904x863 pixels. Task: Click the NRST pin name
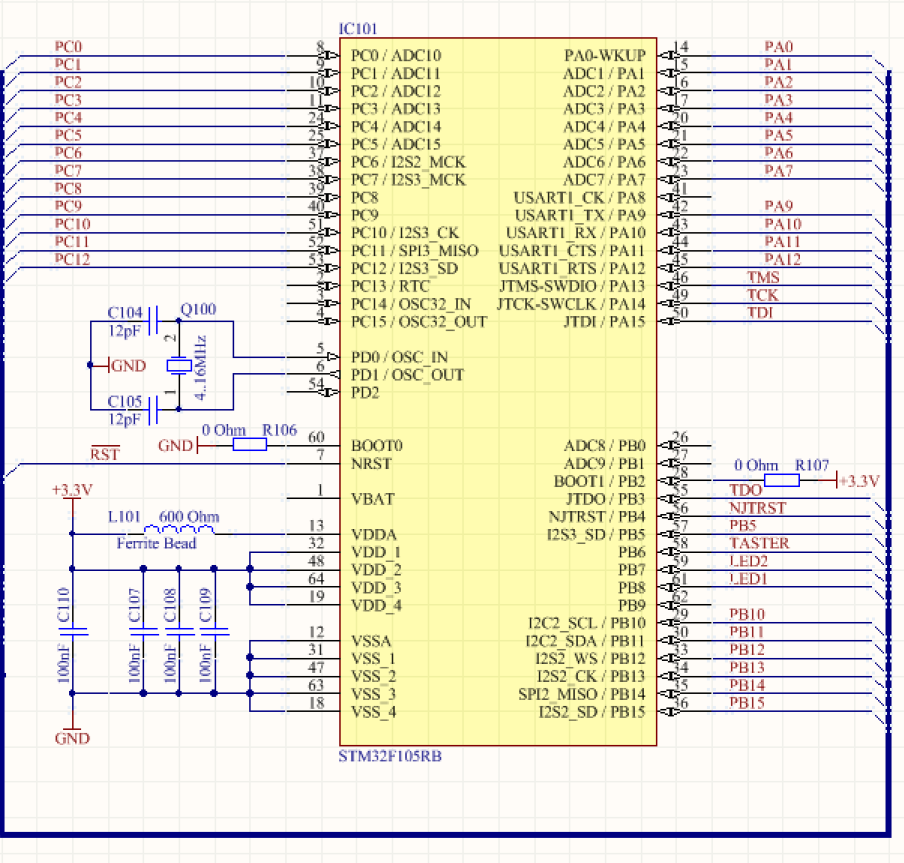[x=371, y=463]
